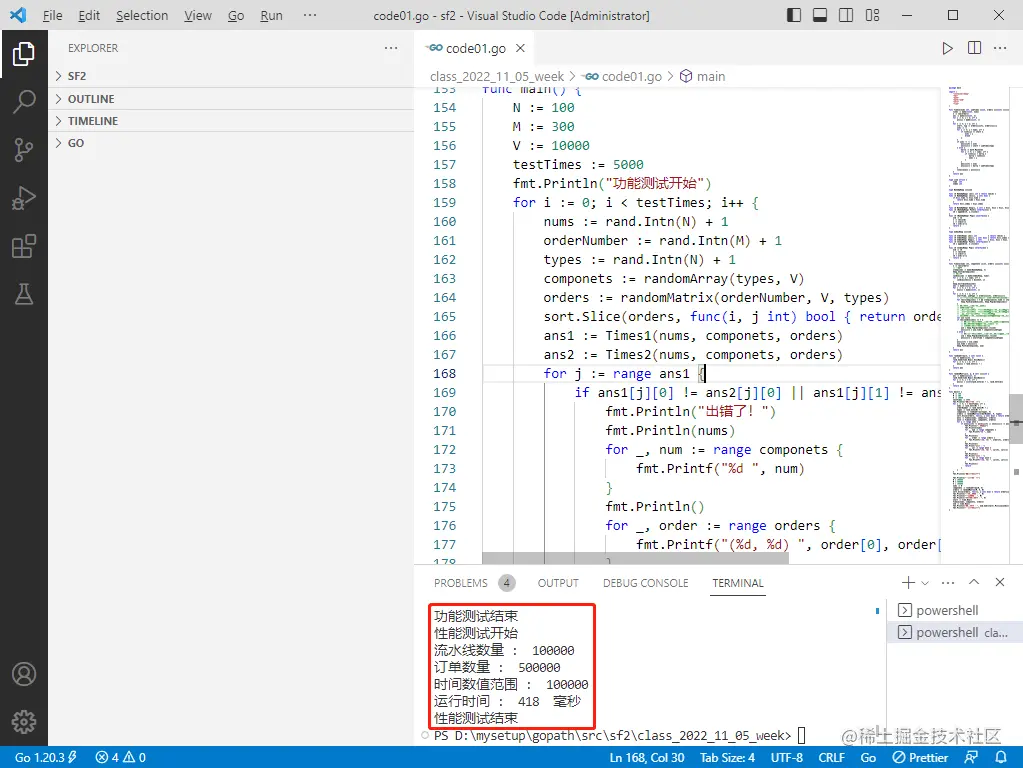Click the feedback icon in status bar
Screen dimensions: 1023x768
point(971,758)
